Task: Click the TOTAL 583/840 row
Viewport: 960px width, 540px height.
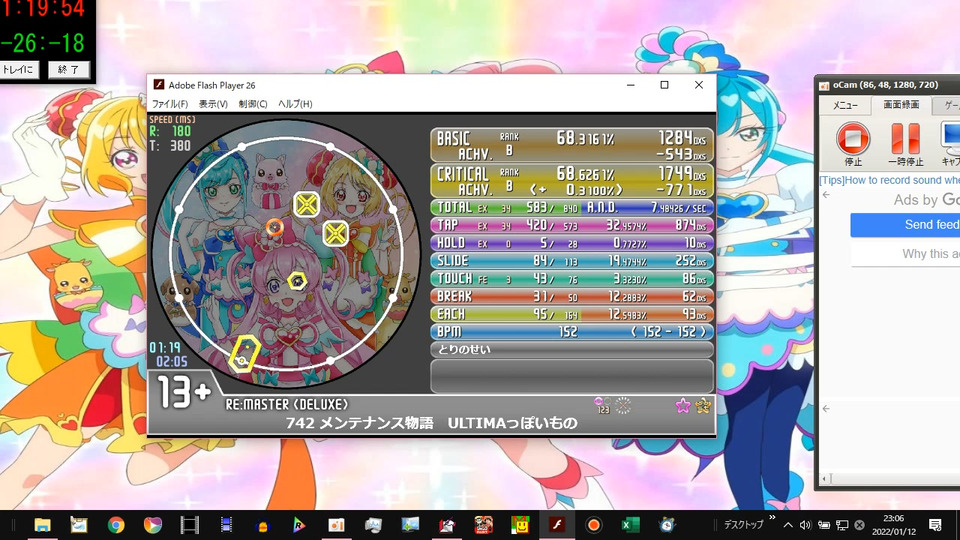Action: click(572, 208)
